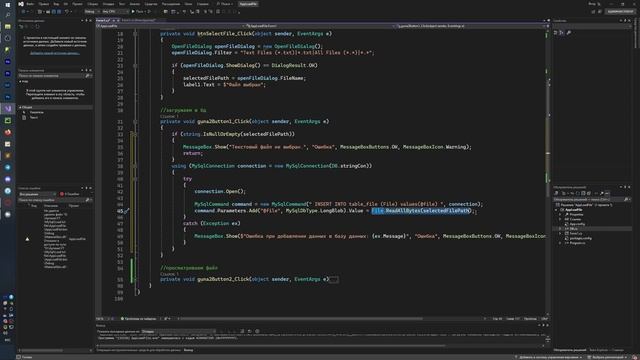Screen dimensions: 640x360
Task: Close the error list panel
Action: click(90, 188)
